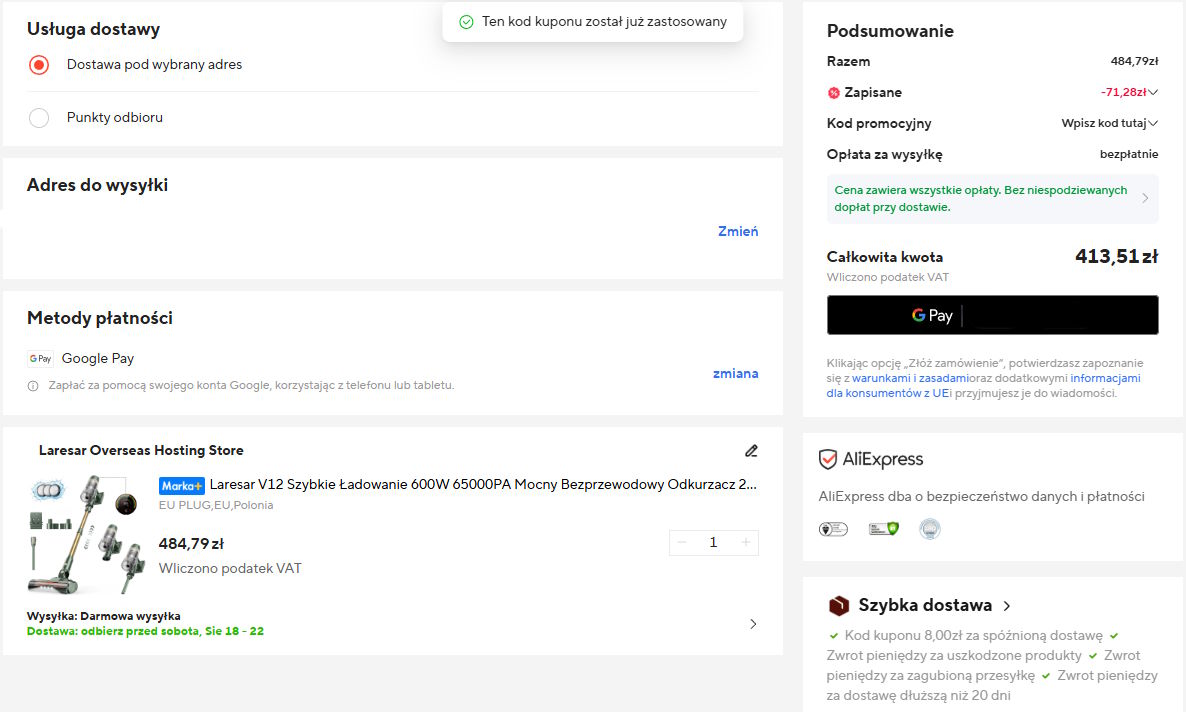
Task: Open the 'Cena zawiera wszystkie opłaty' notice
Action: pyautogui.click(x=992, y=199)
